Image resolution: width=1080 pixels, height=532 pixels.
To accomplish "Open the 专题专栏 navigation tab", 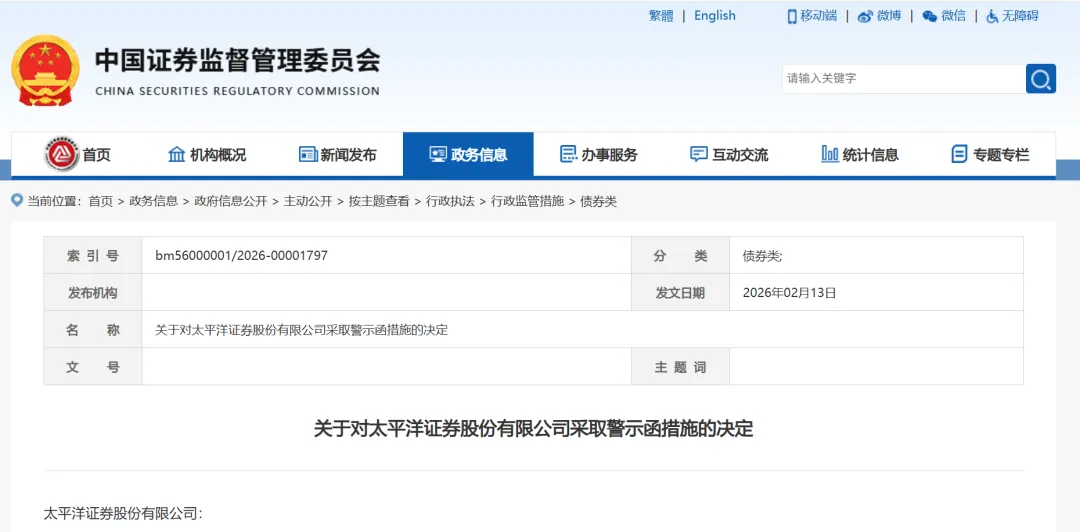I will point(990,154).
